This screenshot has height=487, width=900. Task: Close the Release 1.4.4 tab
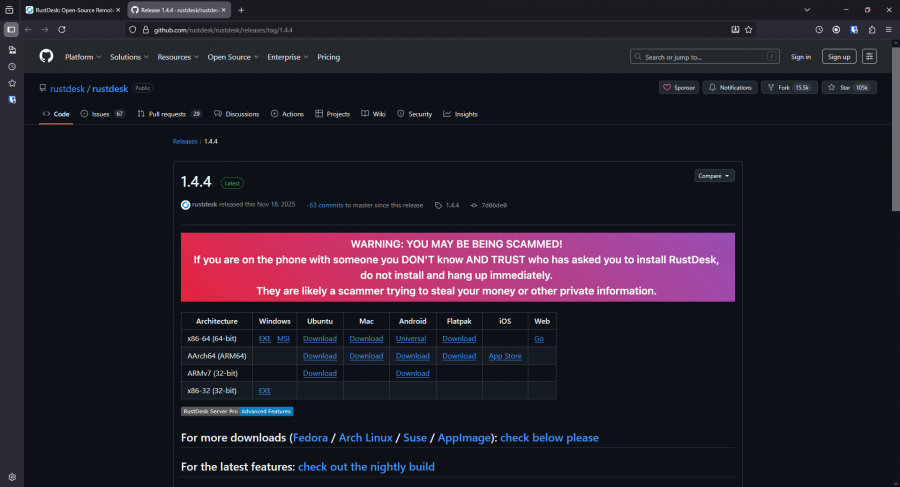pos(224,10)
